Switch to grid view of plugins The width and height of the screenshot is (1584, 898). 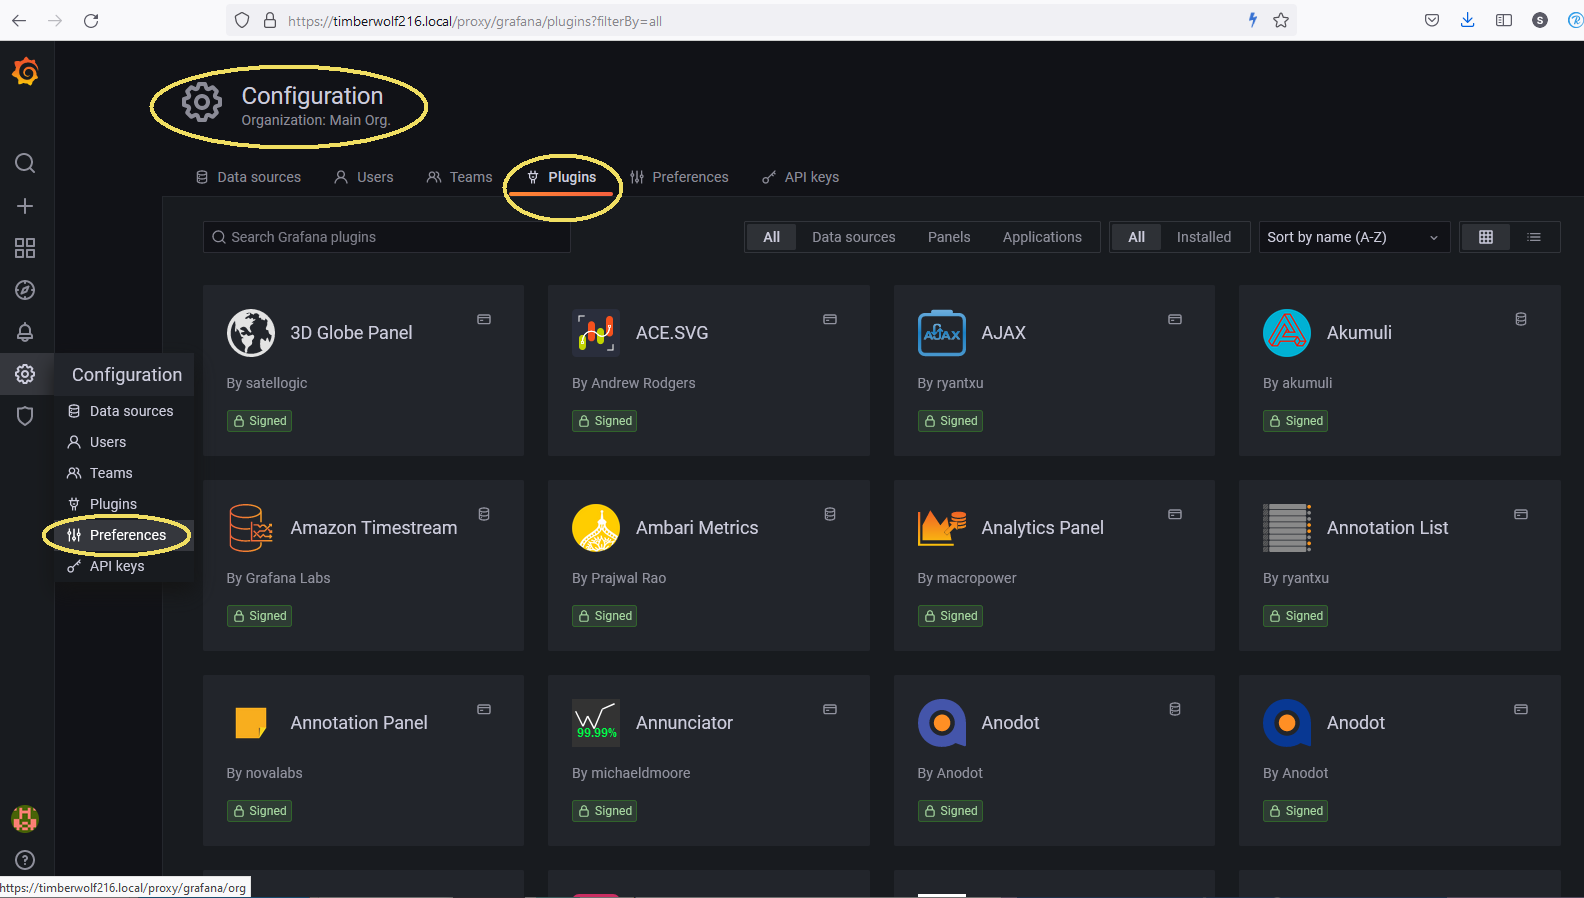1486,237
